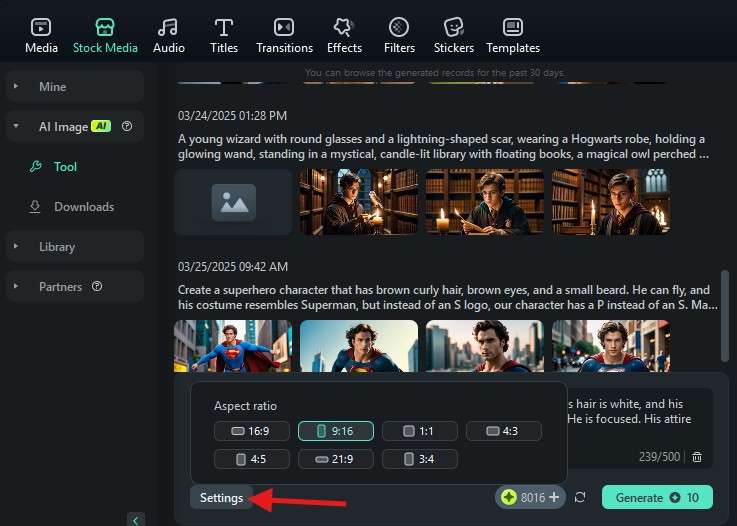The width and height of the screenshot is (737, 526).
Task: Open the placeholder image thumbnail
Action: (x=233, y=202)
